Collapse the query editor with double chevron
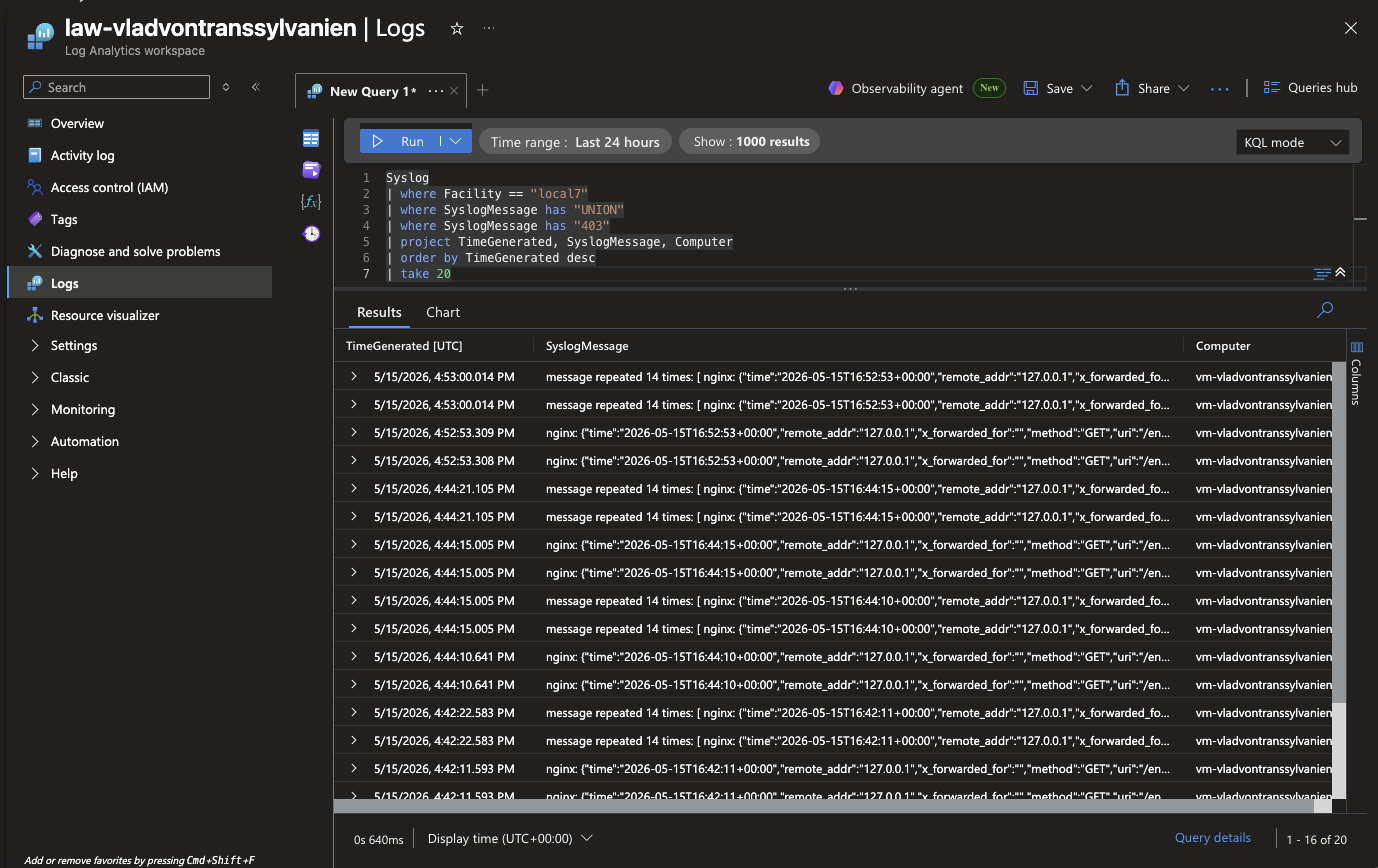Image resolution: width=1378 pixels, height=868 pixels. (x=1341, y=273)
